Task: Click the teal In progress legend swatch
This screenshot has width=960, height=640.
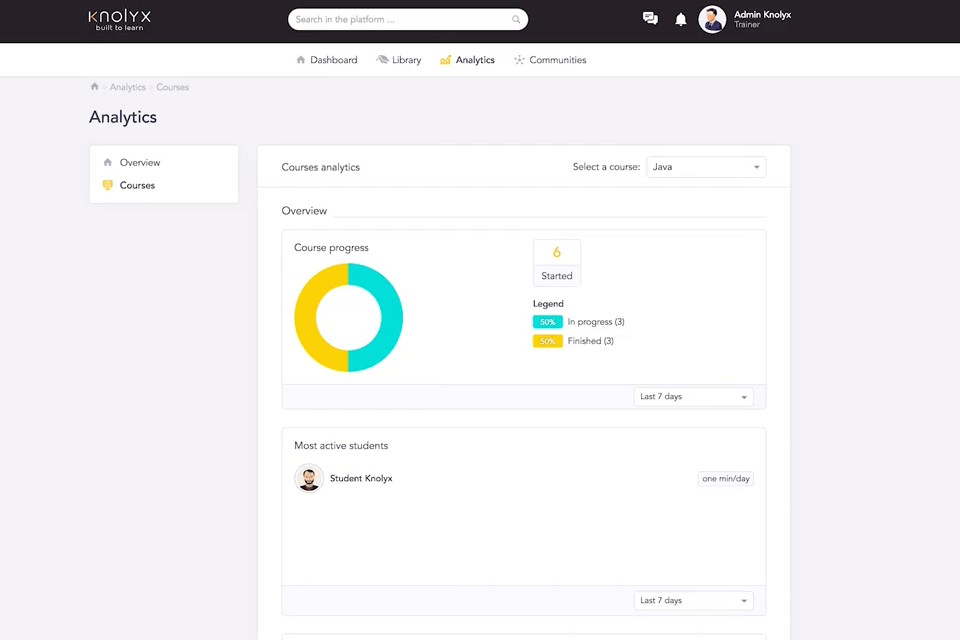Action: point(547,322)
